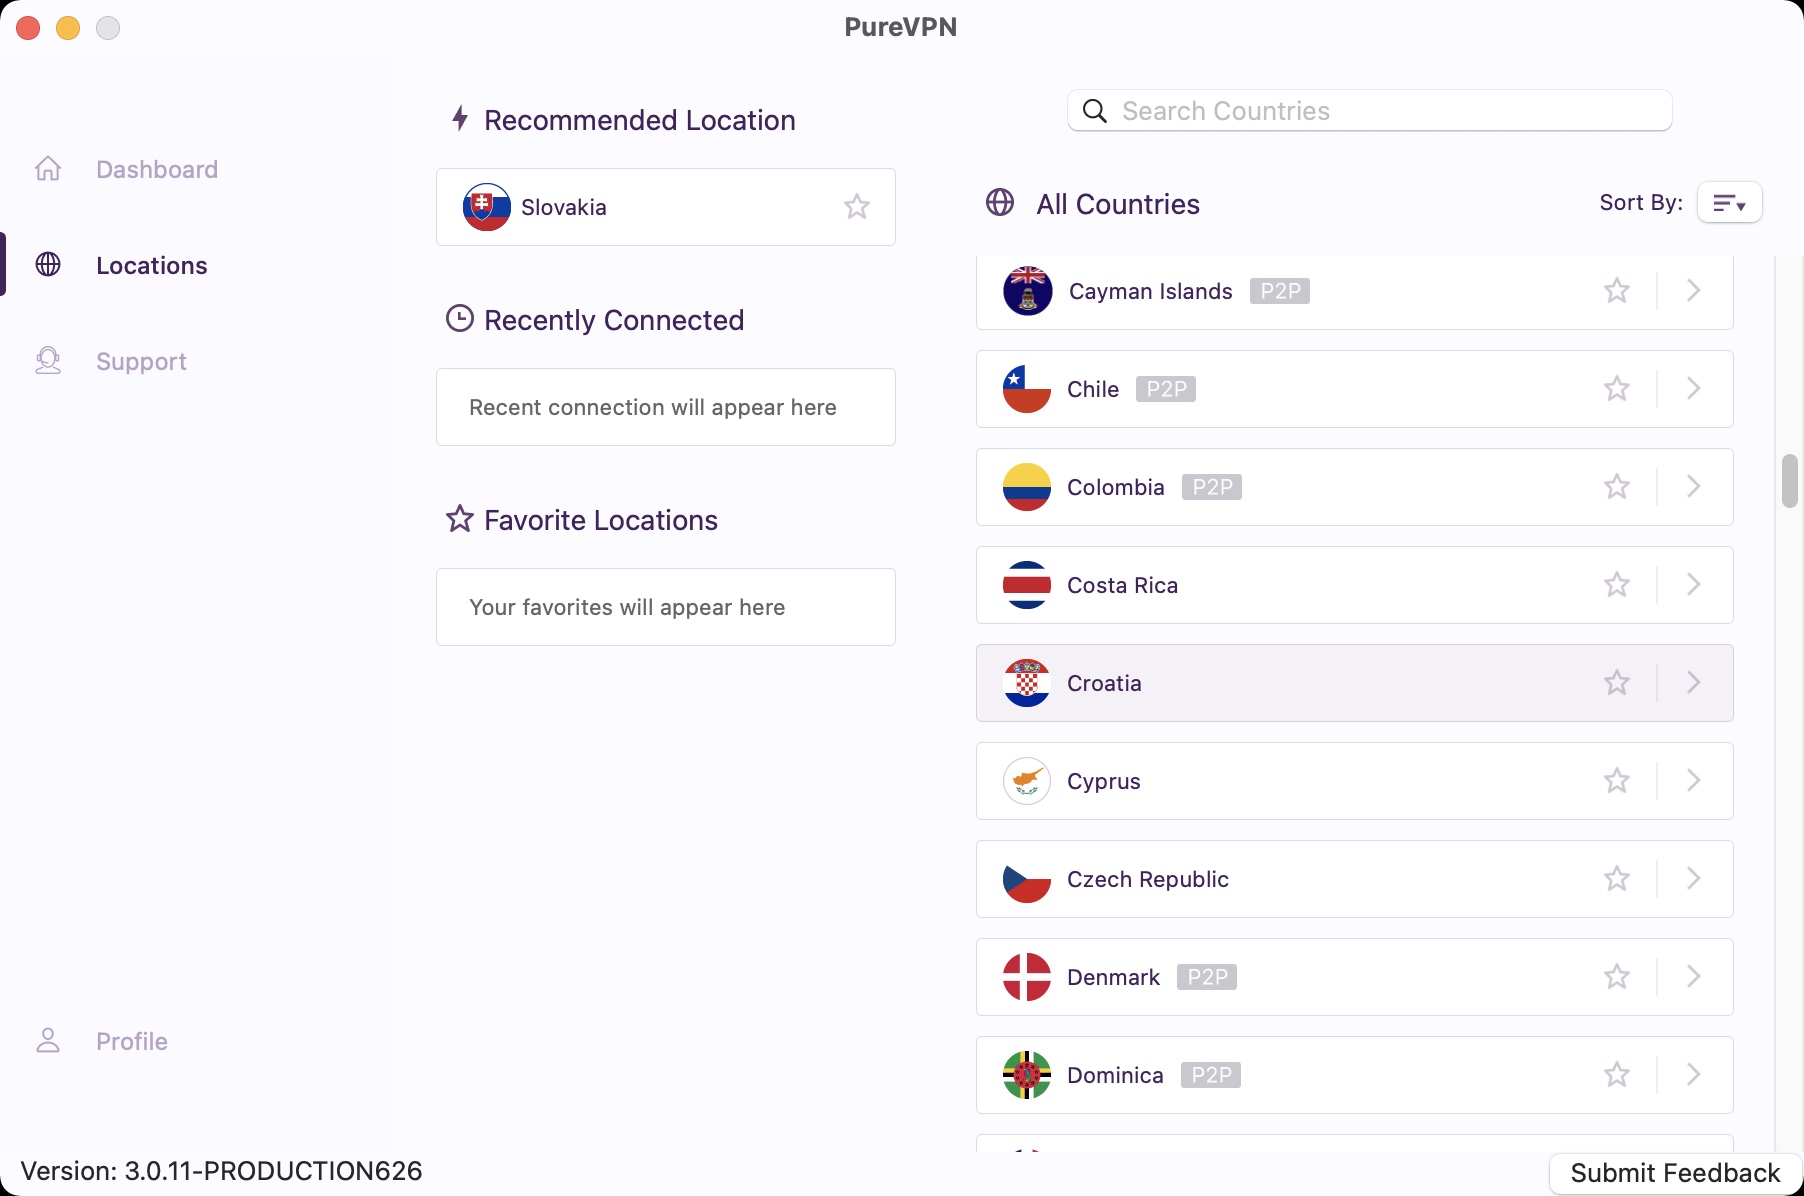Click the Slovakia flag icon
The image size is (1804, 1196).
tap(486, 207)
